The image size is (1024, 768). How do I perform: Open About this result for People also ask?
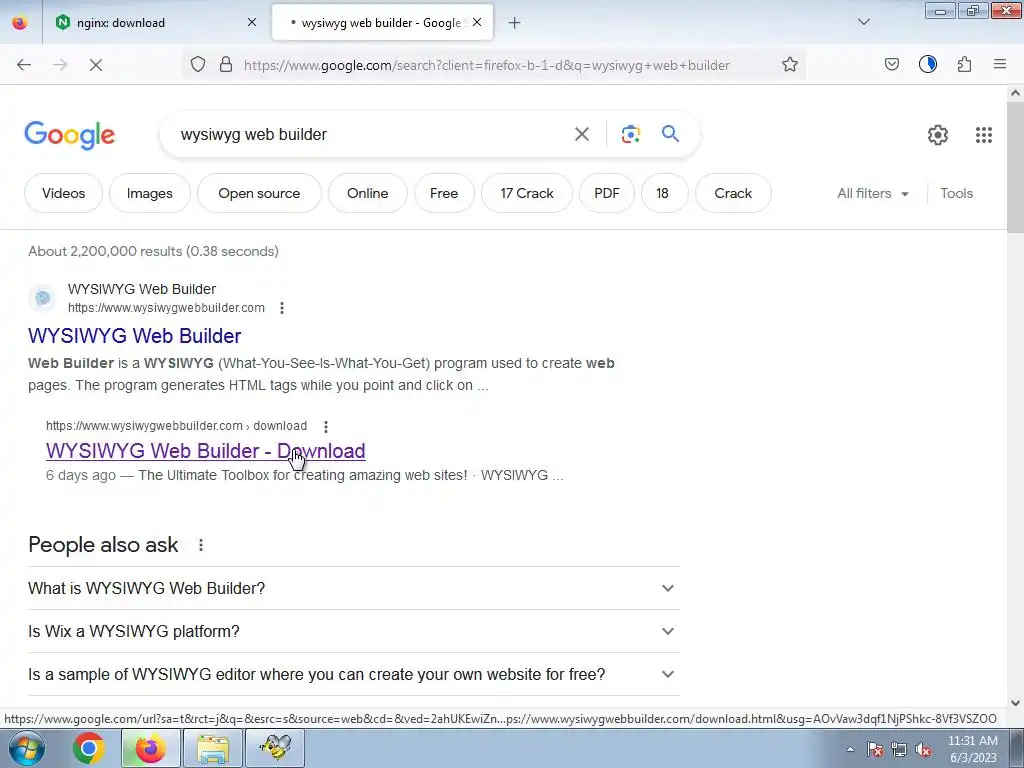(x=200, y=545)
